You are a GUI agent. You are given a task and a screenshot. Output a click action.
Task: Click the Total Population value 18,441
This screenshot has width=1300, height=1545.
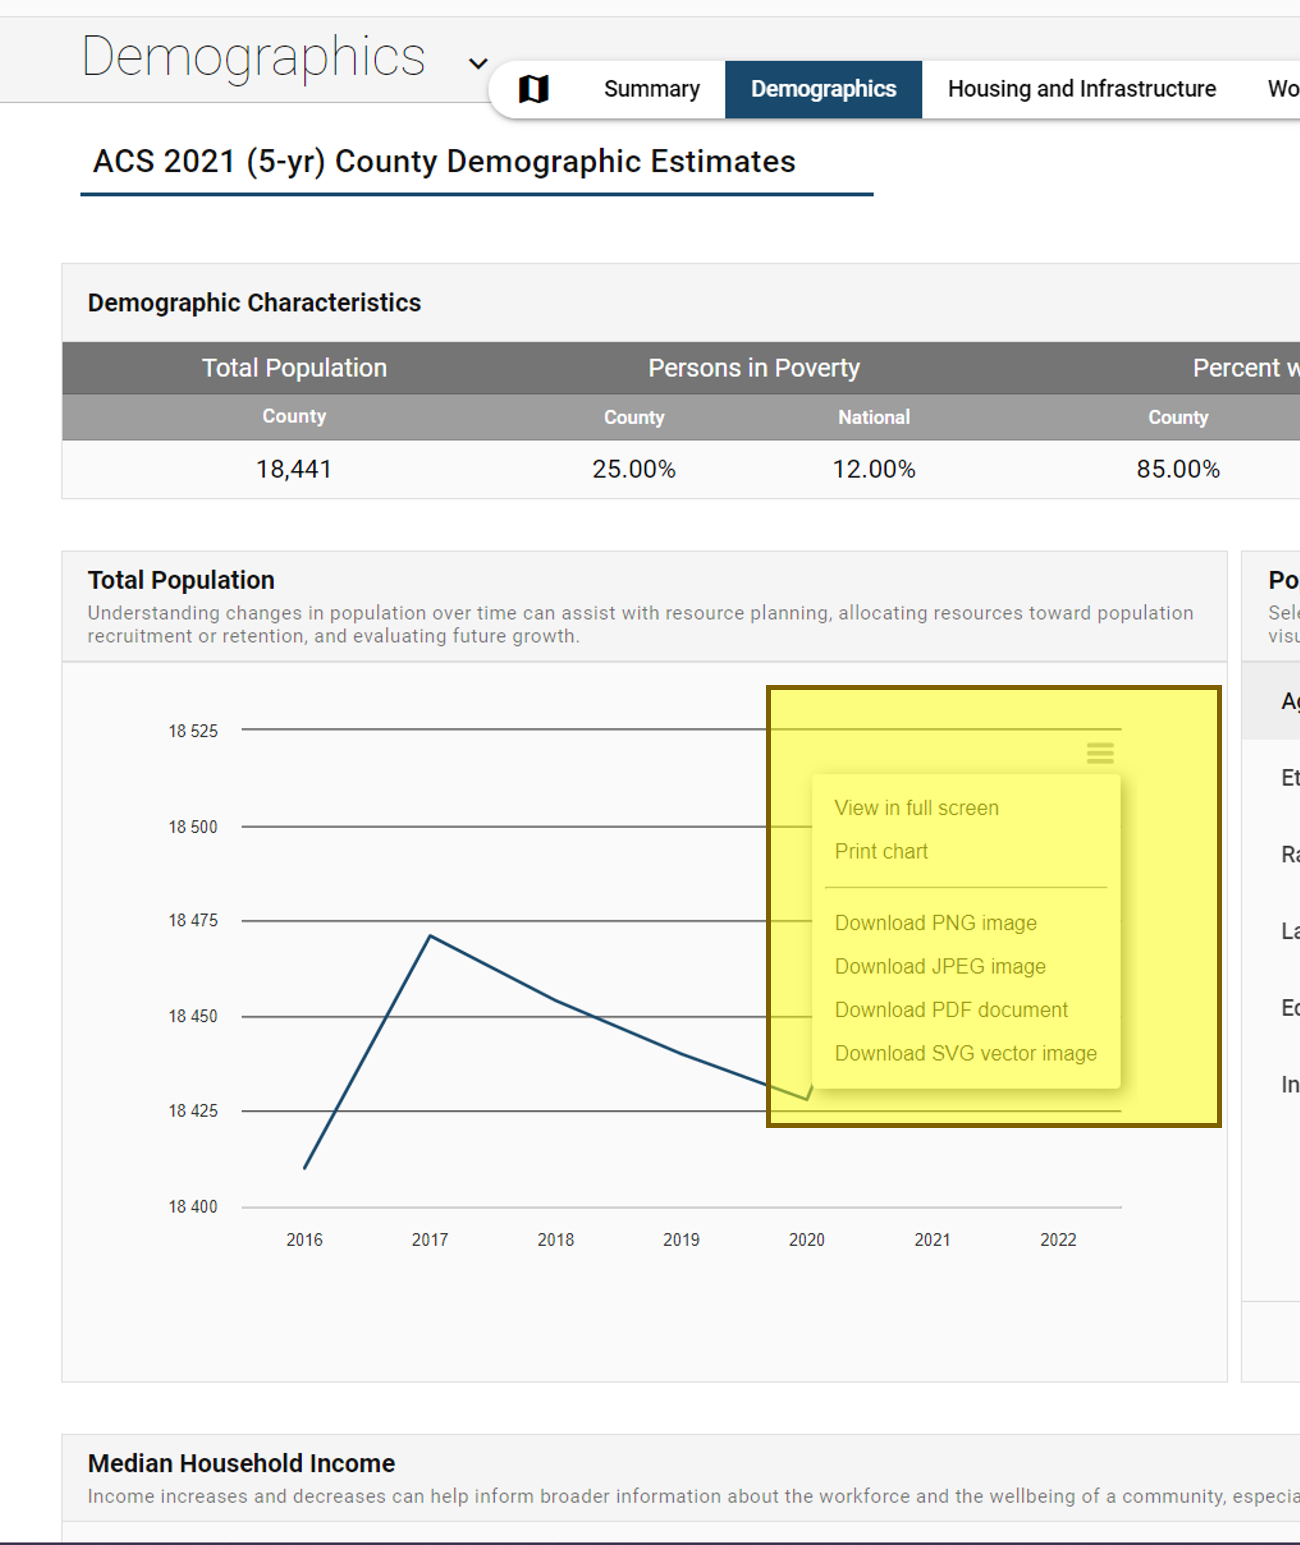(294, 469)
